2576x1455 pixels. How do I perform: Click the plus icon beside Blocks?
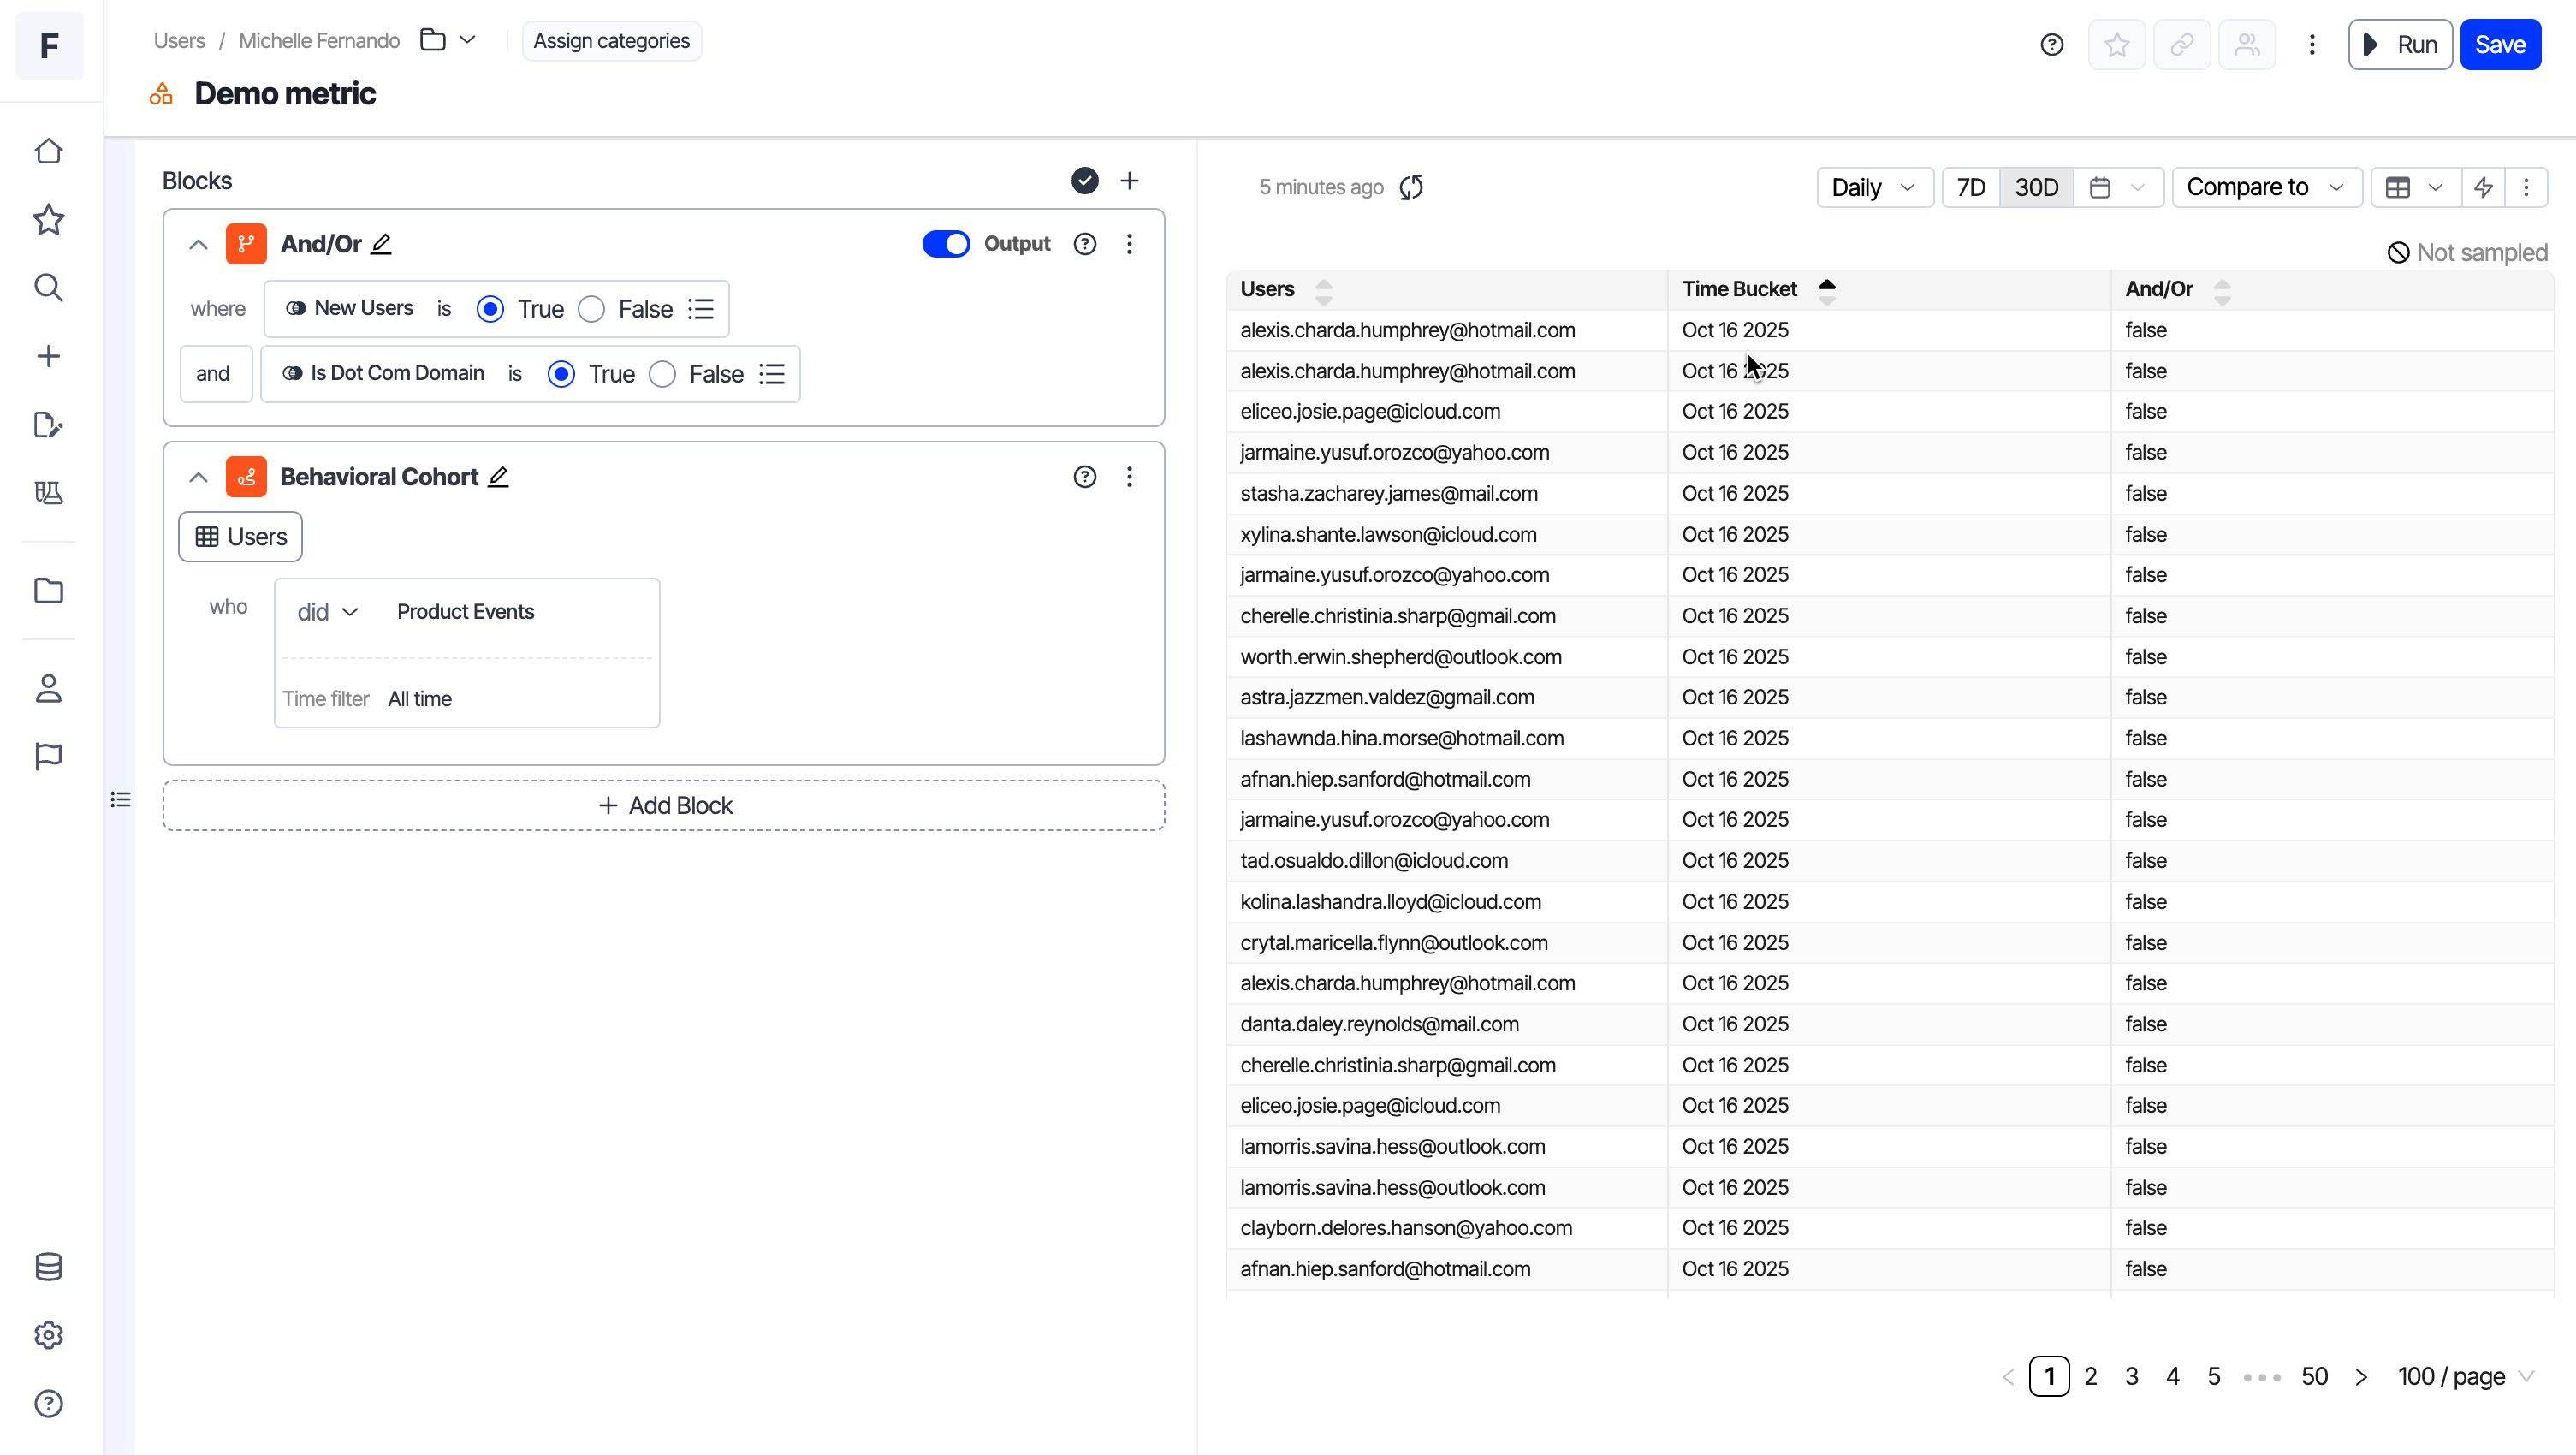coord(1129,181)
